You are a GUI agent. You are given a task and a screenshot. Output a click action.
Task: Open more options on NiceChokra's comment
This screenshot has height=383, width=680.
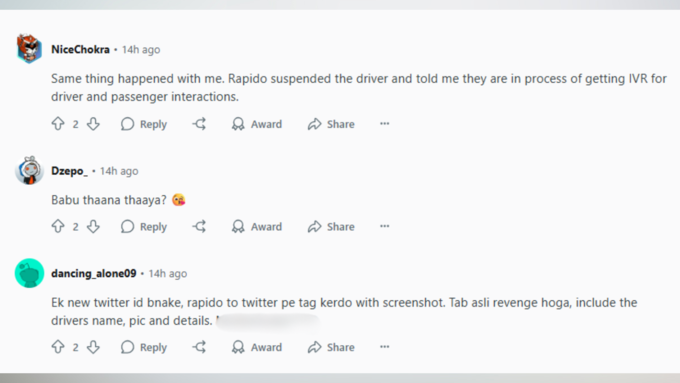point(385,124)
